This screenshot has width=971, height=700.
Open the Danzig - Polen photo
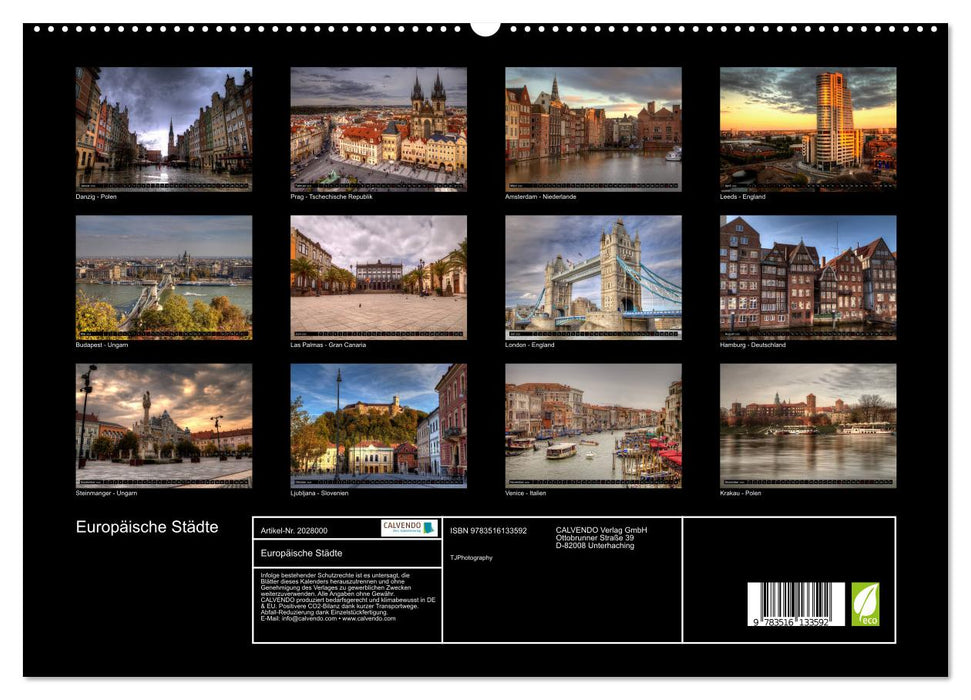click(164, 129)
